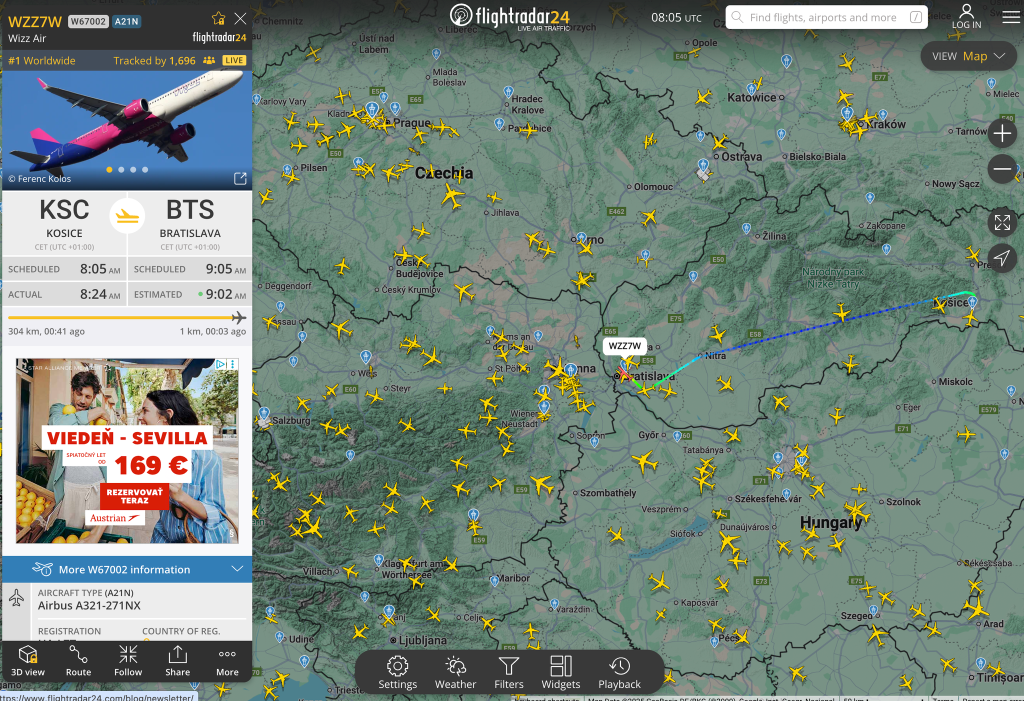
Task: Open the More options menu
Action: [x=227, y=660]
